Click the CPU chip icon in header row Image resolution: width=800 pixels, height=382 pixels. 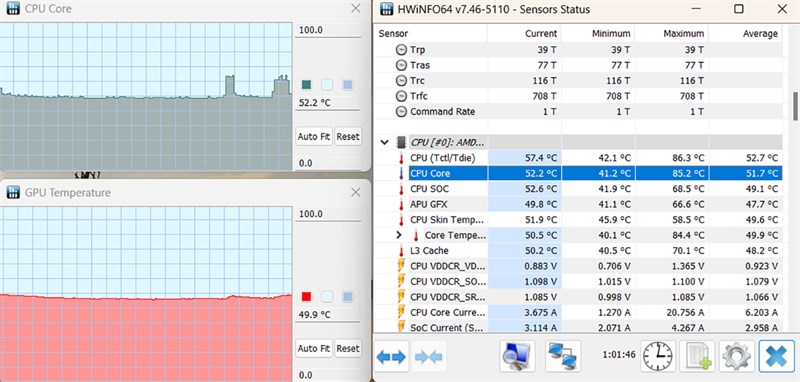pyautogui.click(x=402, y=142)
